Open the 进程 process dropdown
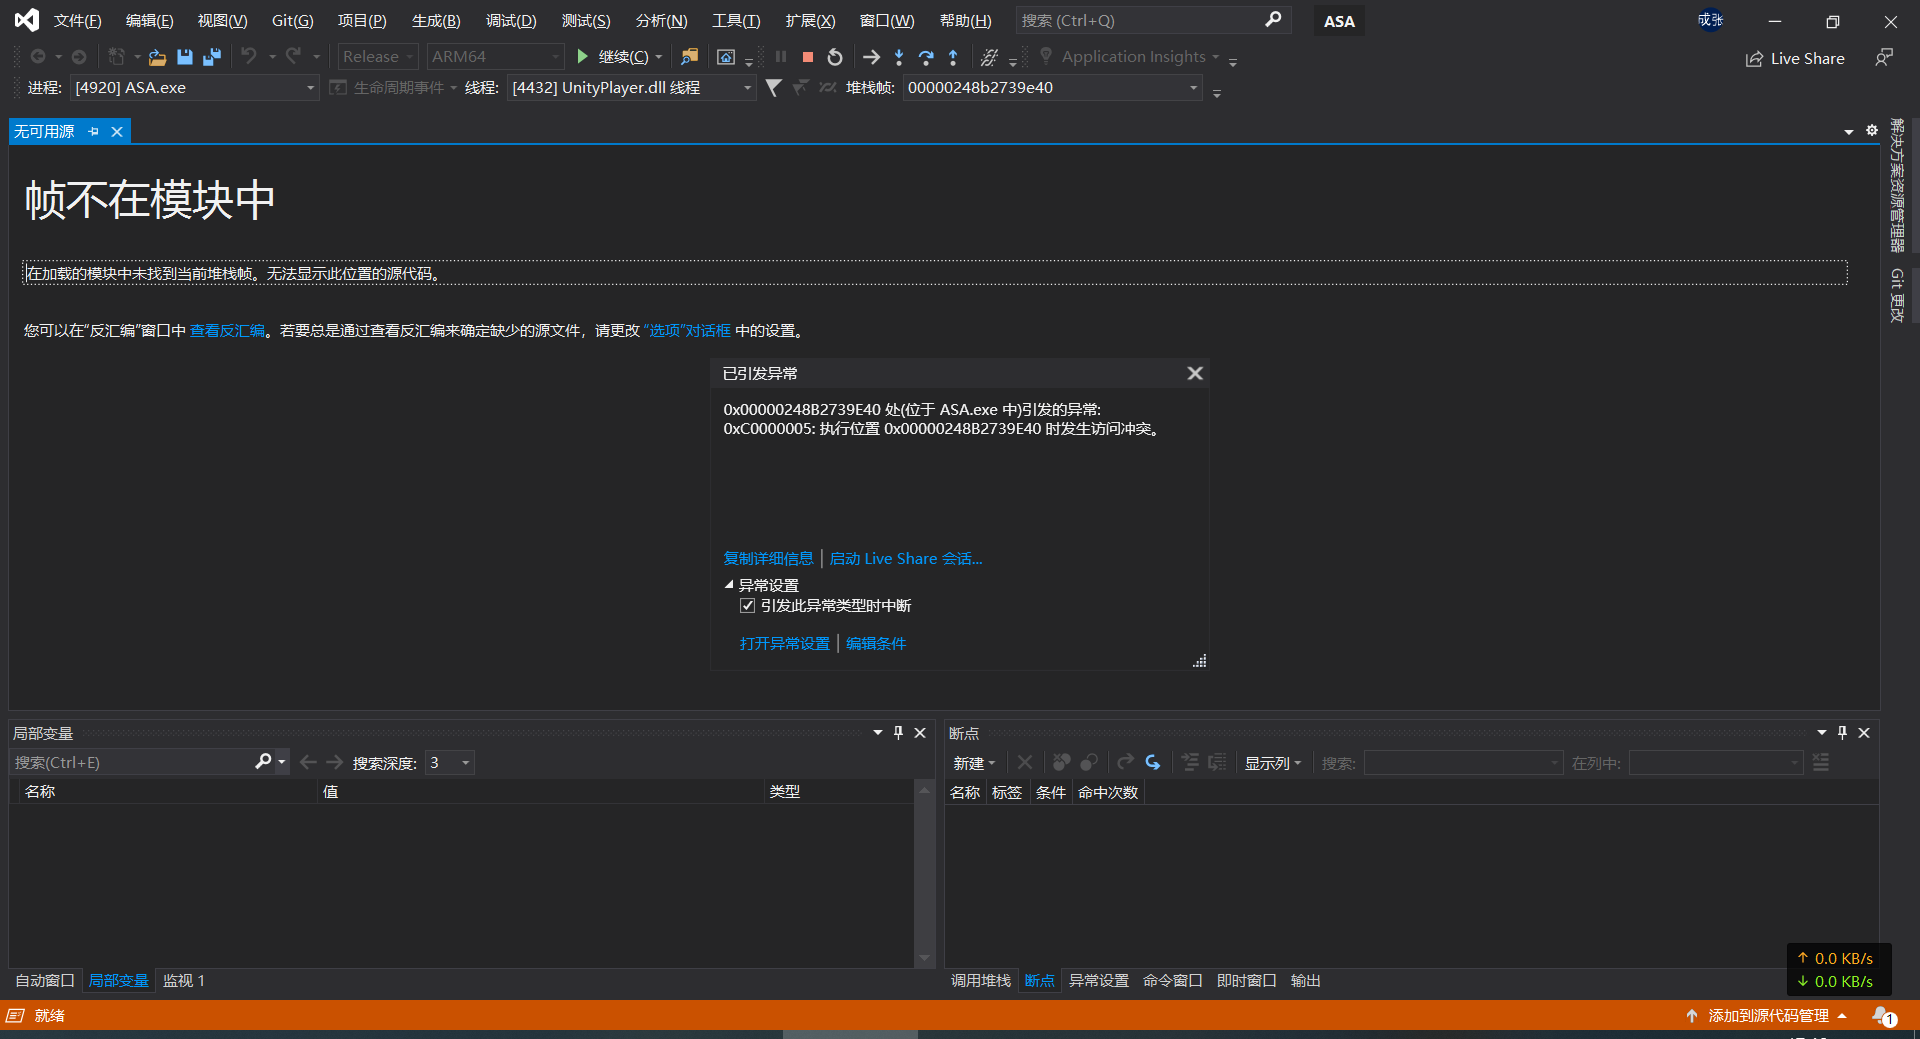The image size is (1920, 1039). (310, 88)
